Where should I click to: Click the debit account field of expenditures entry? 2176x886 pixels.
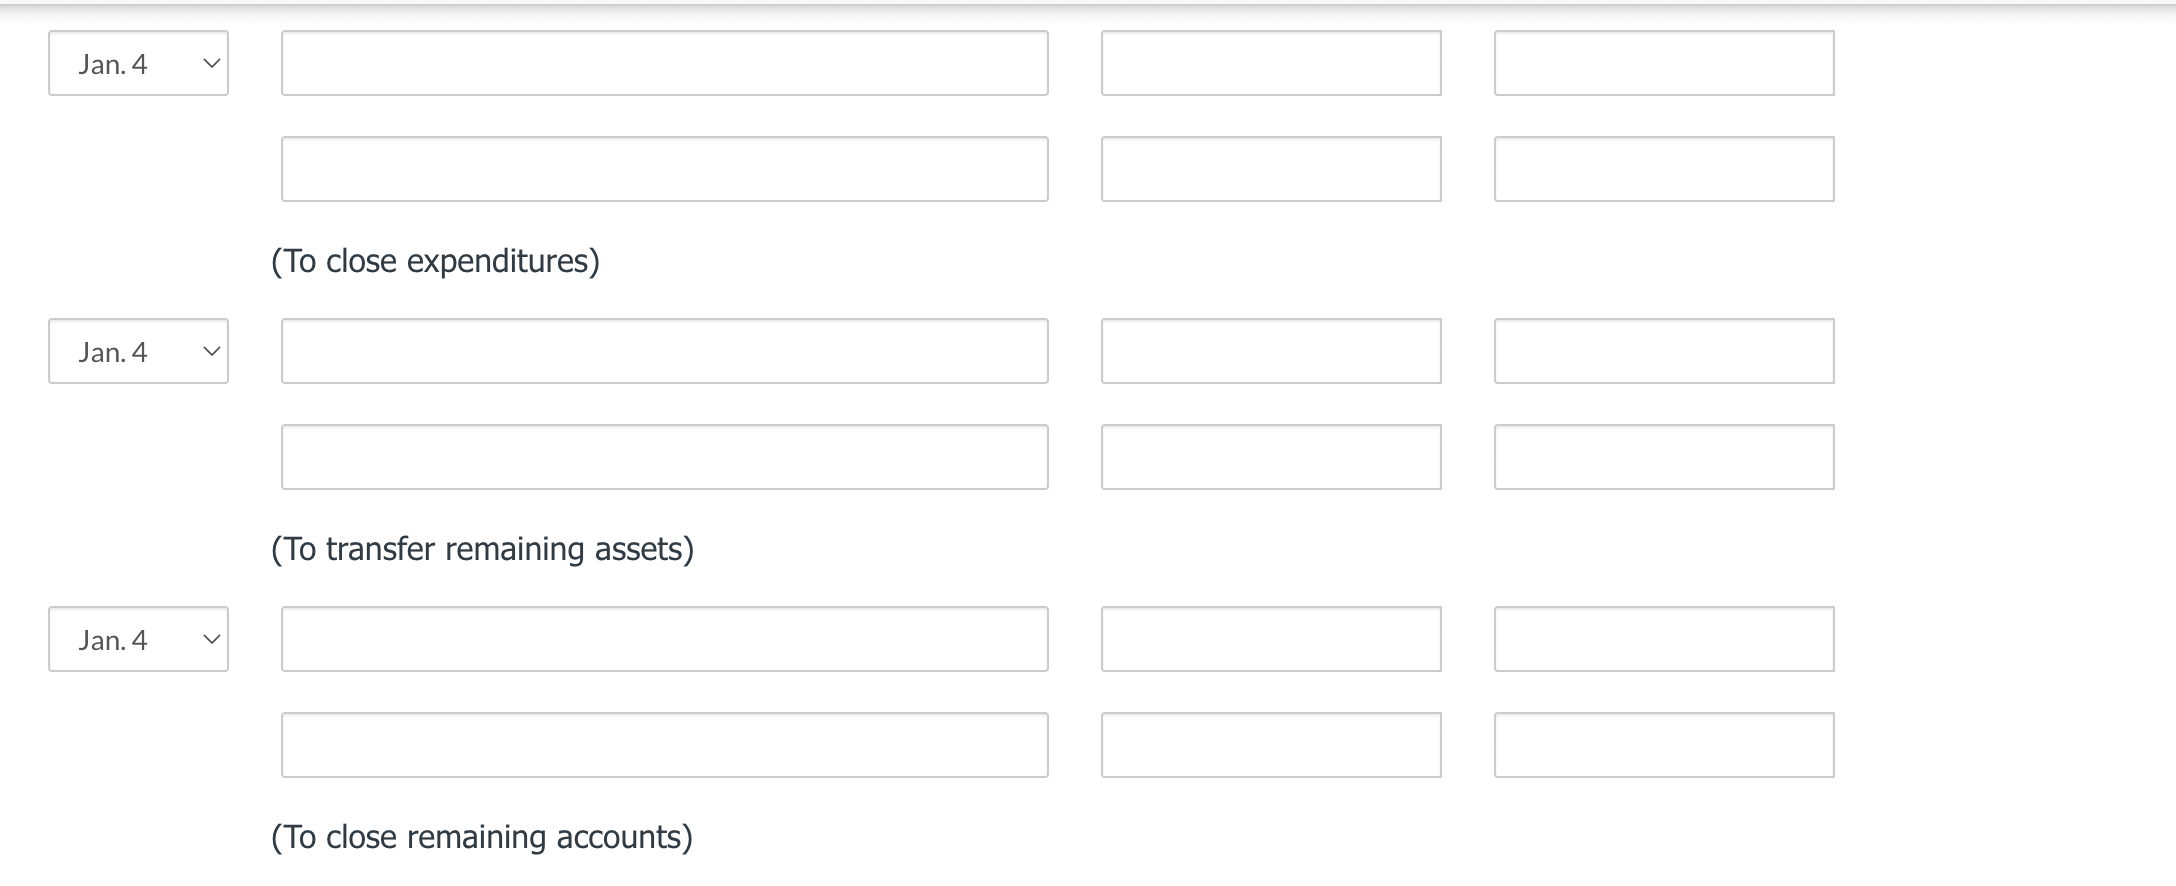point(663,63)
